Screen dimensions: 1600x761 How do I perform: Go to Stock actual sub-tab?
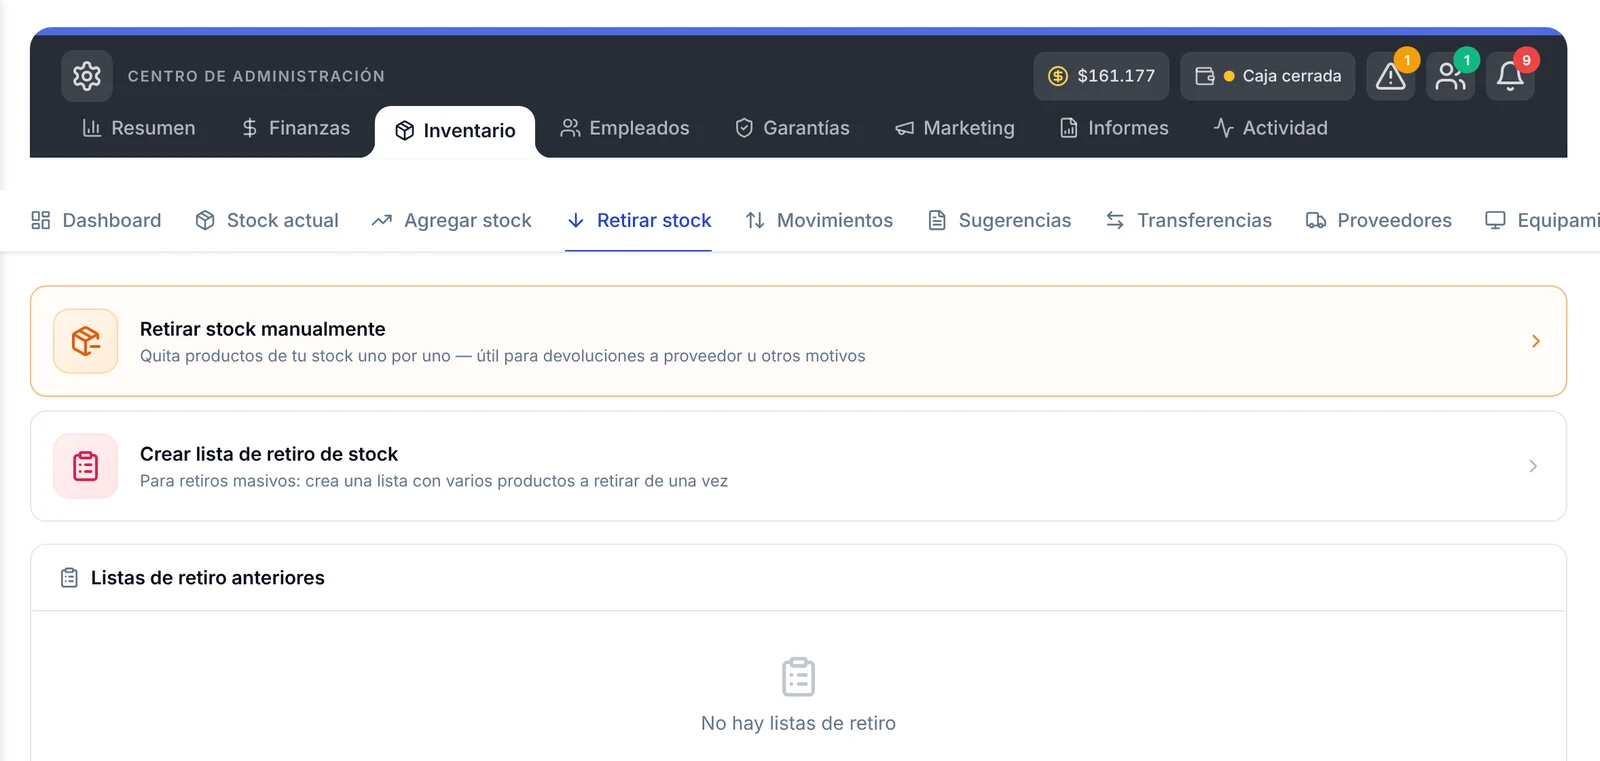pyautogui.click(x=267, y=220)
